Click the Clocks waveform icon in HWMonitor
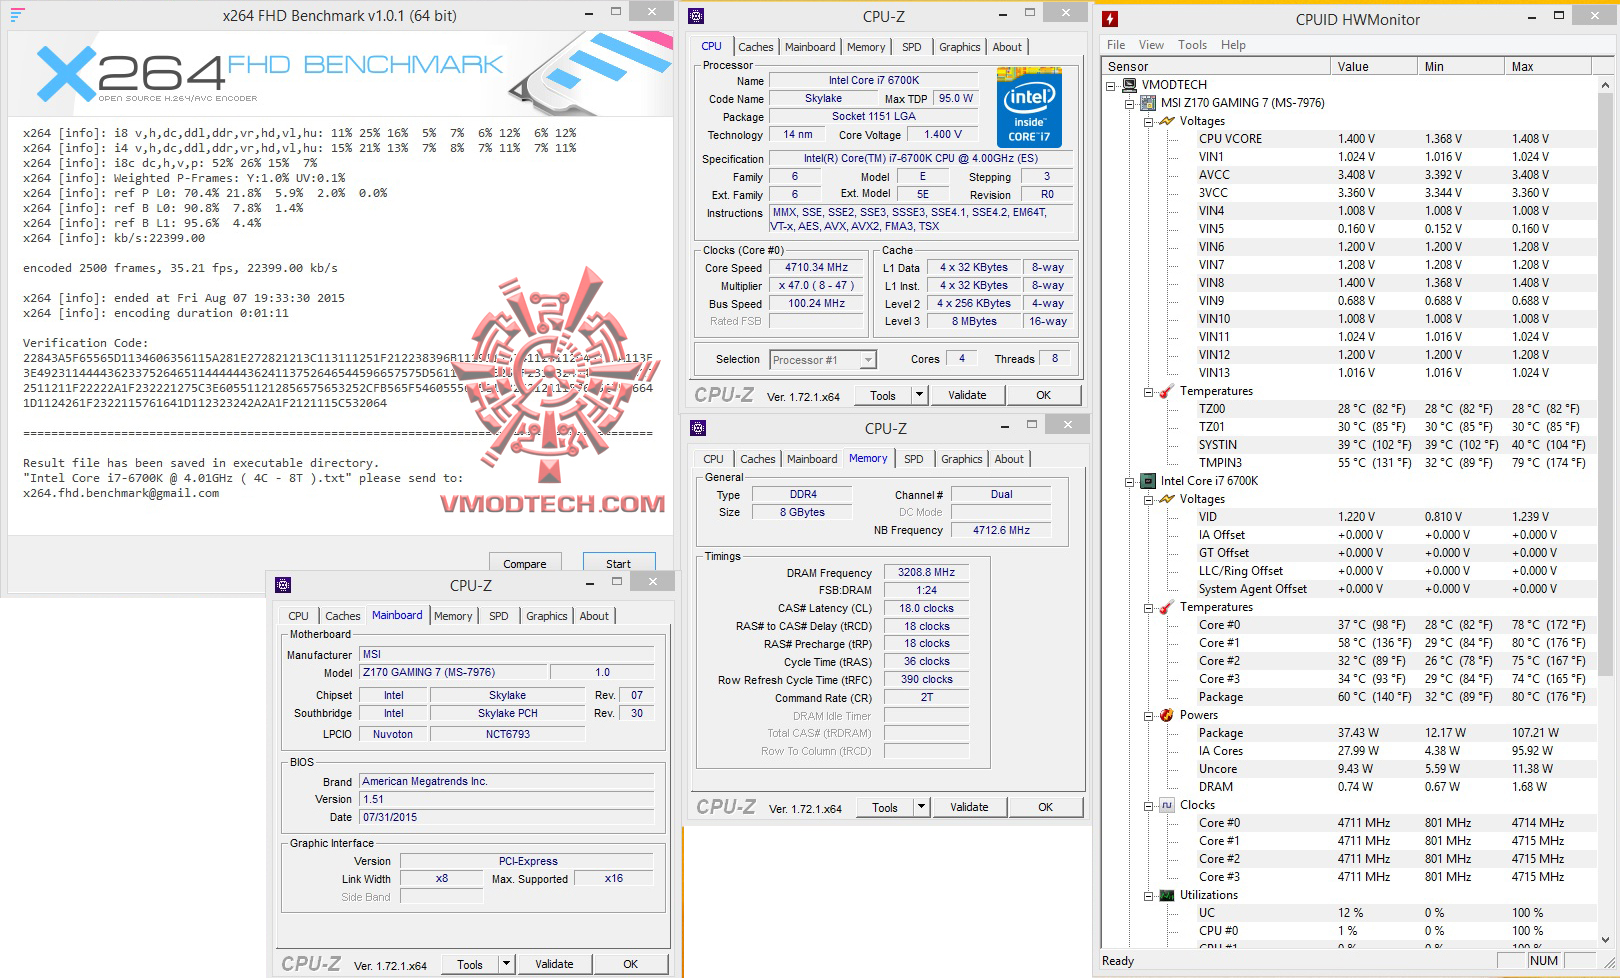 (x=1166, y=805)
